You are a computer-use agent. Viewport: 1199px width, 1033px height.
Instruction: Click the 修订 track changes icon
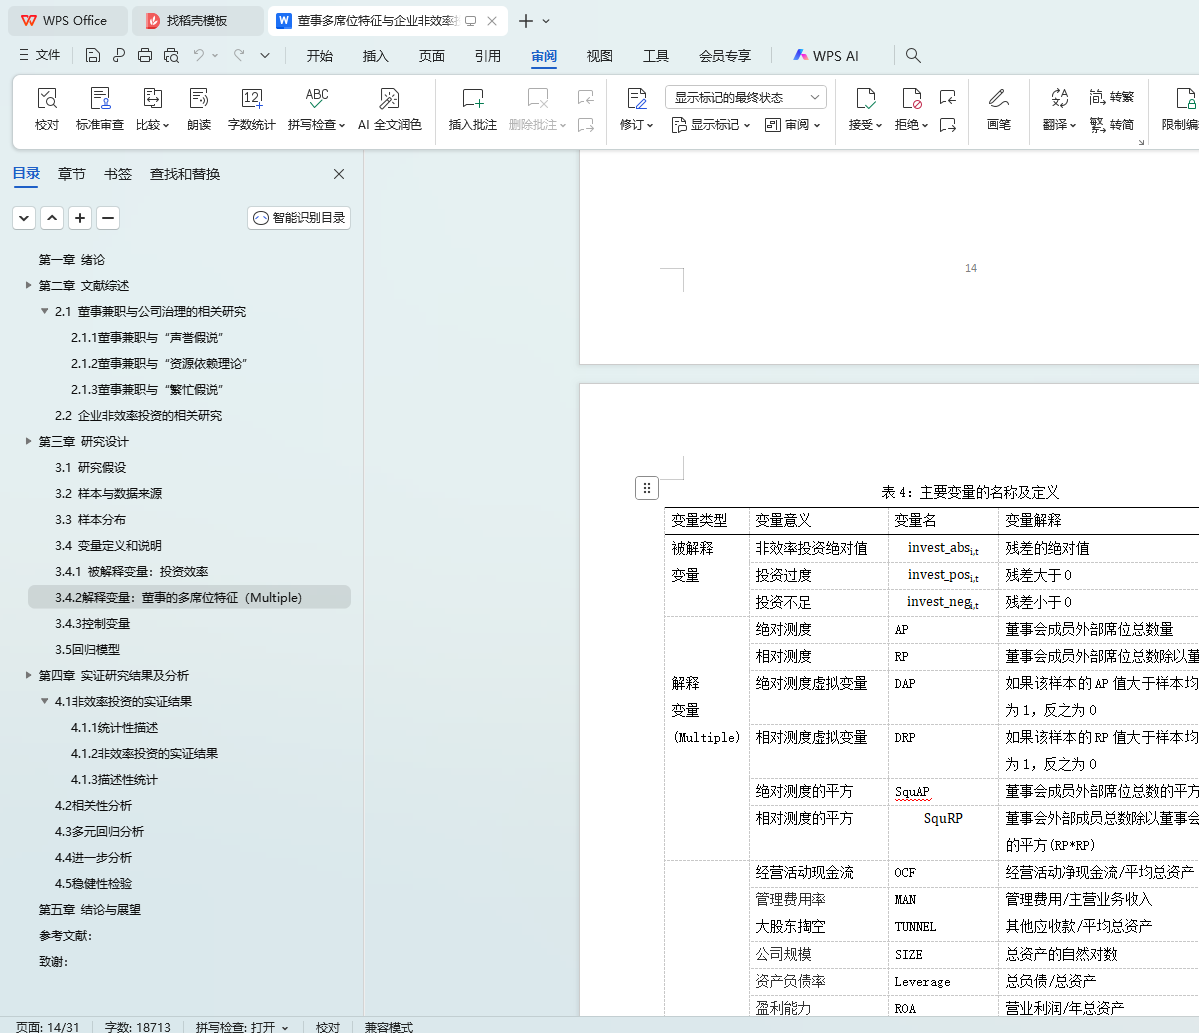click(x=636, y=99)
